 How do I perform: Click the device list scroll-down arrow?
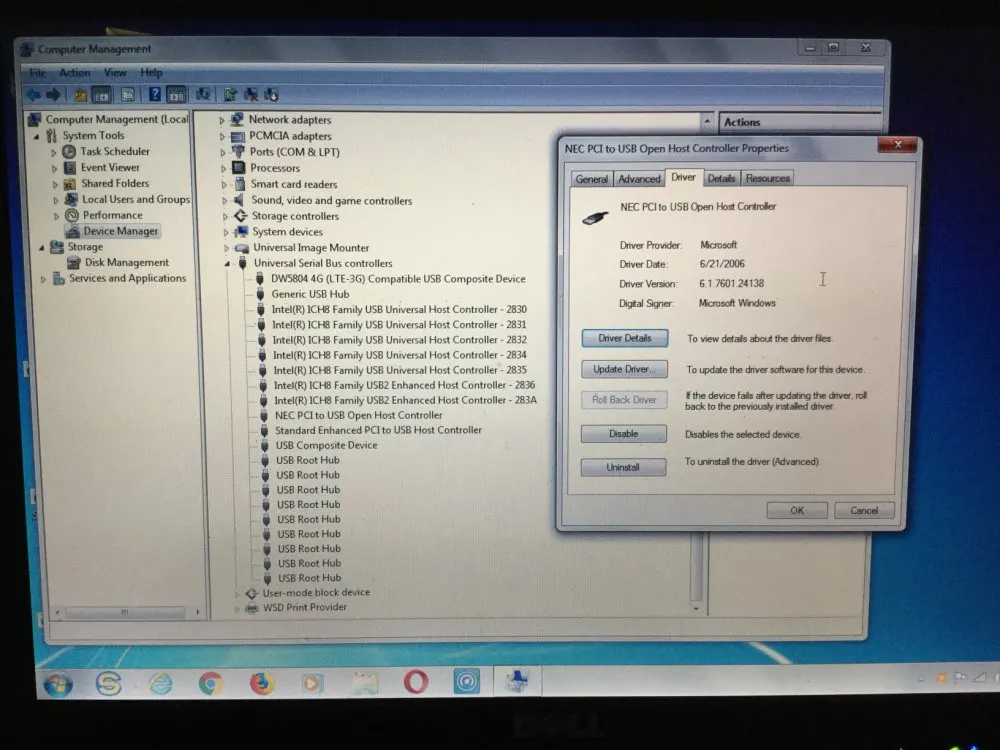point(696,609)
